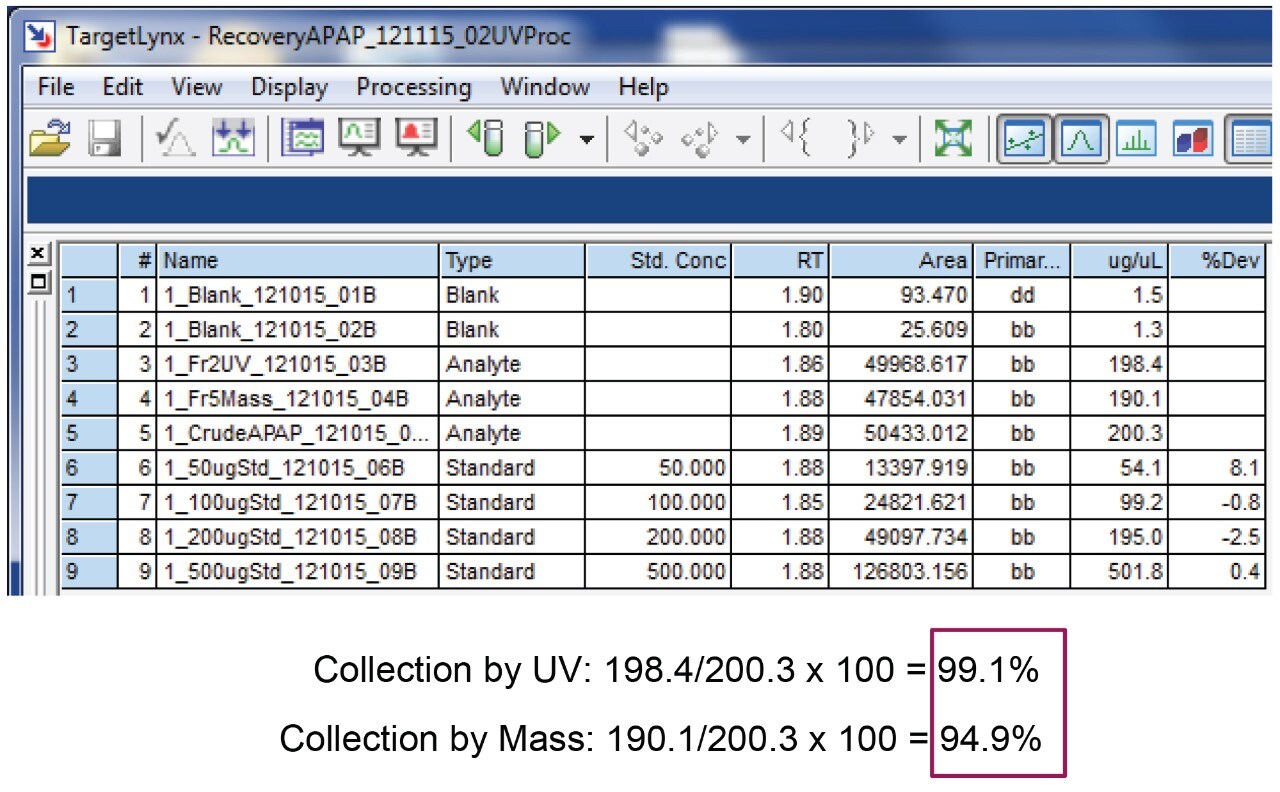This screenshot has height=792, width=1280.
Task: Click the Area column header
Action: coord(901,261)
